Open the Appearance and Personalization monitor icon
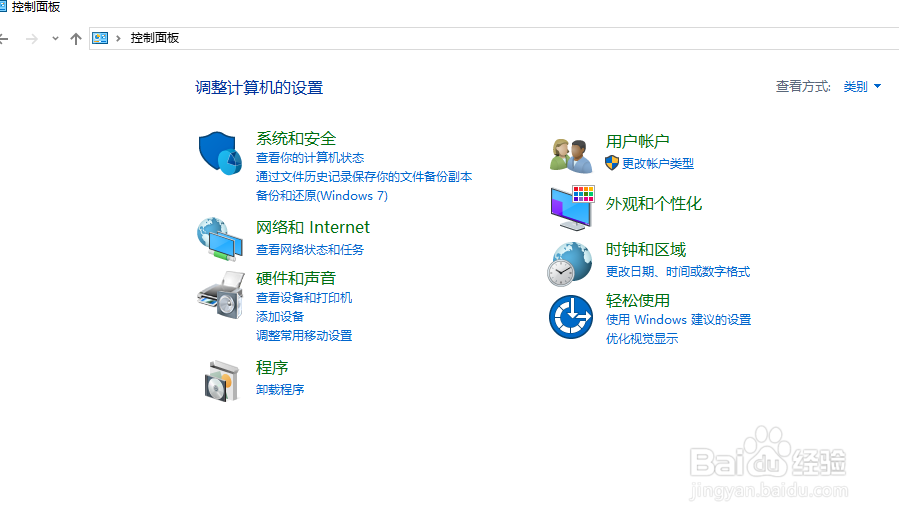This screenshot has height=522, width=899. pos(572,207)
